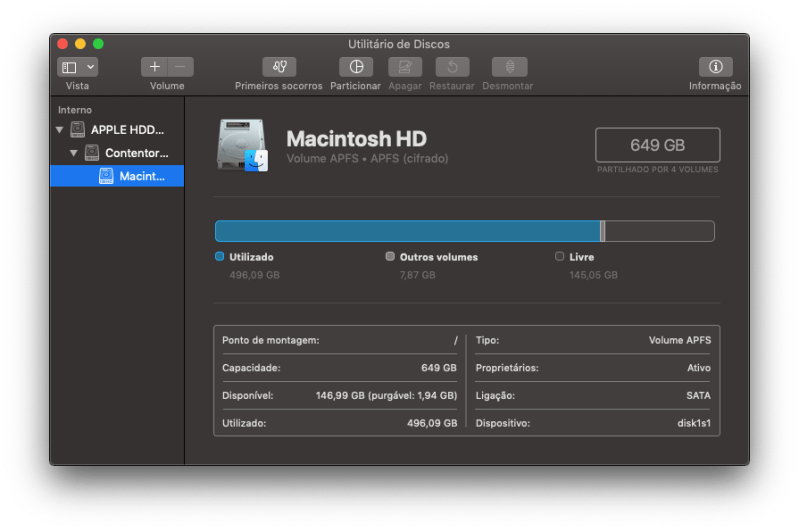Run Primeiros socorros first aid icon
This screenshot has height=531, width=799.
point(279,67)
